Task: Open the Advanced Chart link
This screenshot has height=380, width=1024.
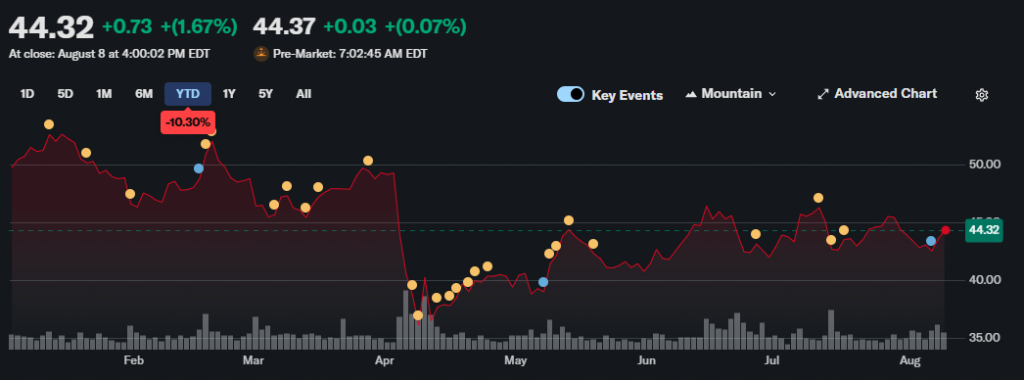Action: tap(877, 94)
